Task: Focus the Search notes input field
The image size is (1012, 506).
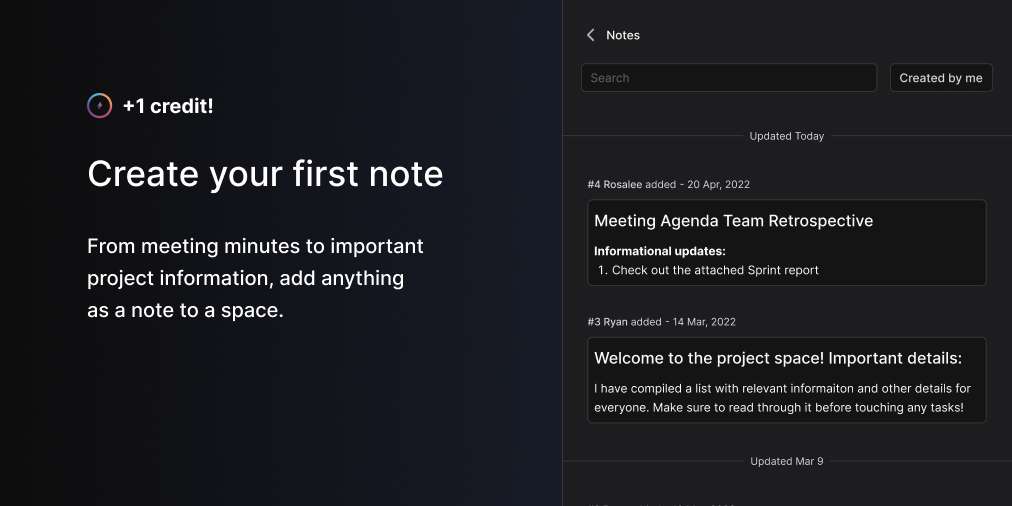Action: coord(728,78)
